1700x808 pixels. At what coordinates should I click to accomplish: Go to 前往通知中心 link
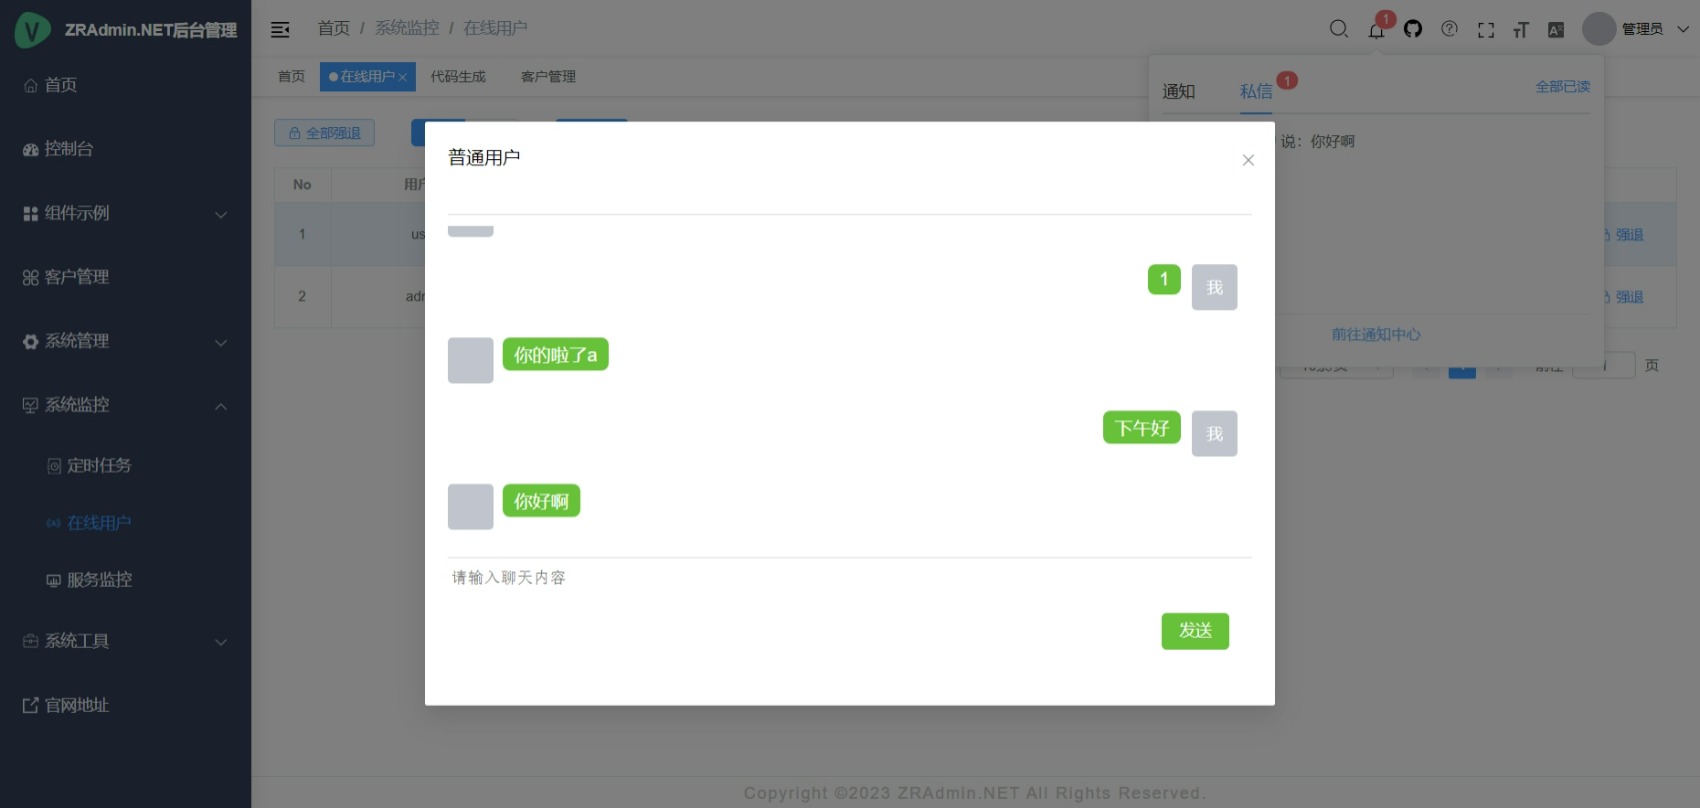[x=1375, y=335]
